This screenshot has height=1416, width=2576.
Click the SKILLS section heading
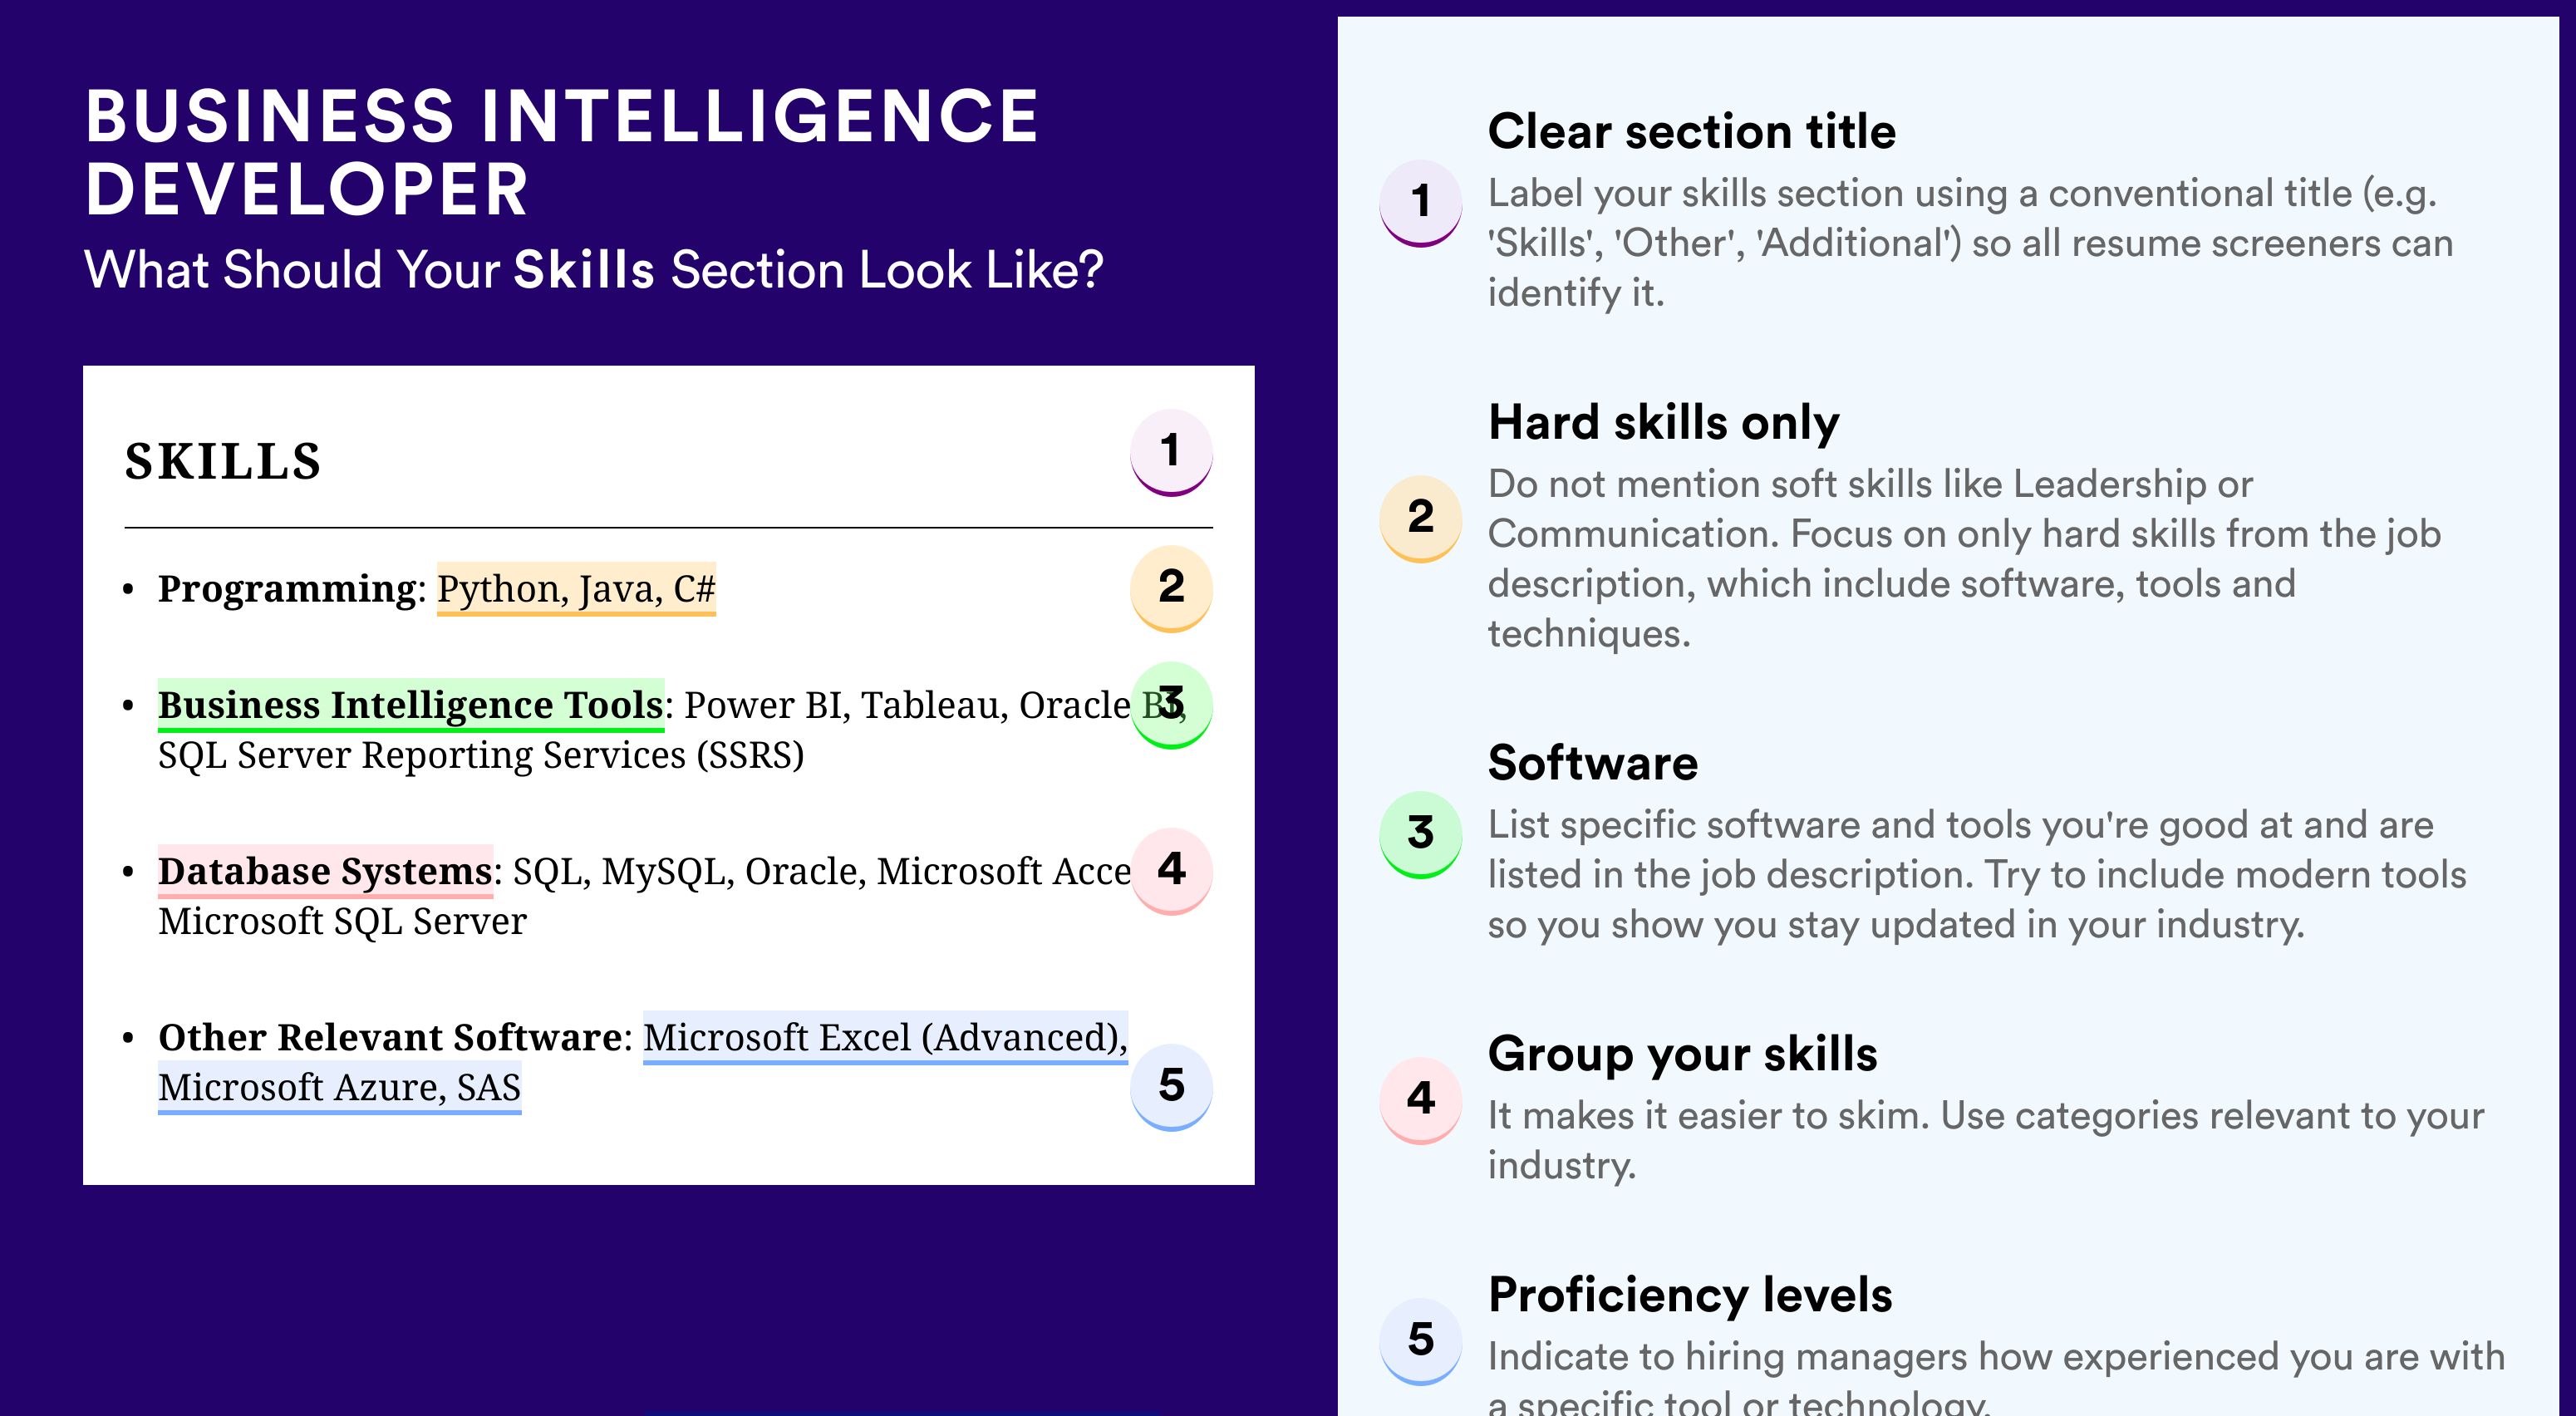[x=223, y=462]
